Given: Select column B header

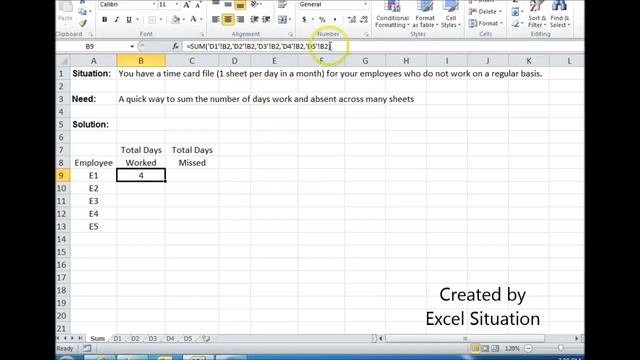Looking at the screenshot, I should click(141, 61).
